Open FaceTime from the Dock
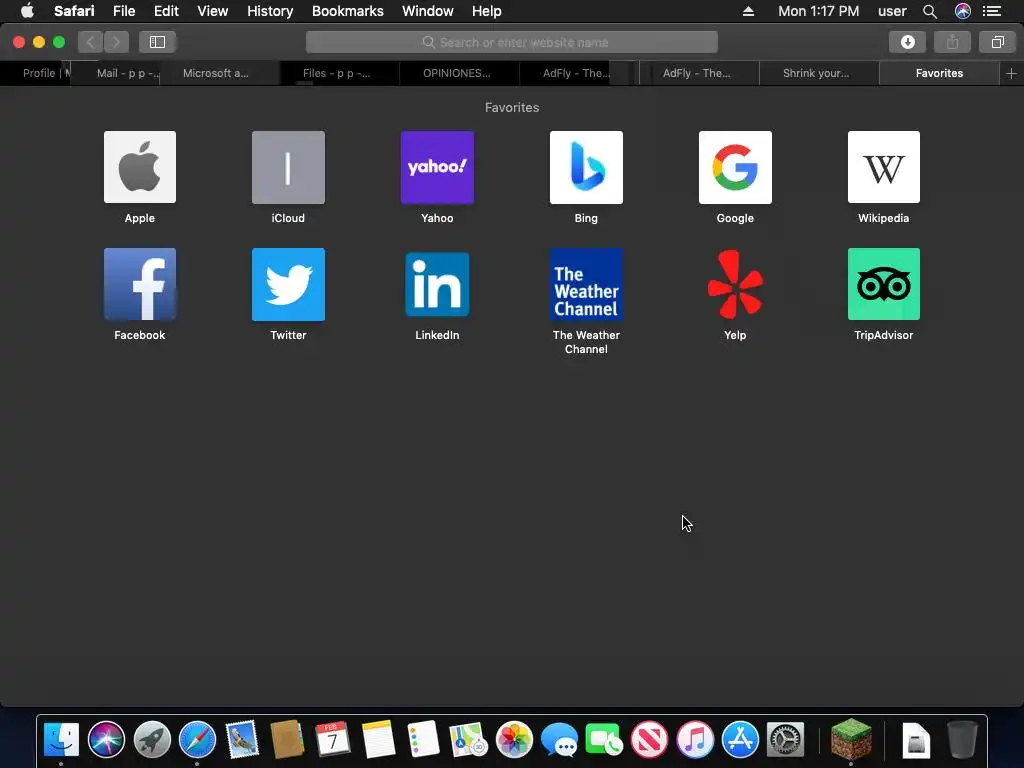The height and width of the screenshot is (768, 1024). pos(604,739)
